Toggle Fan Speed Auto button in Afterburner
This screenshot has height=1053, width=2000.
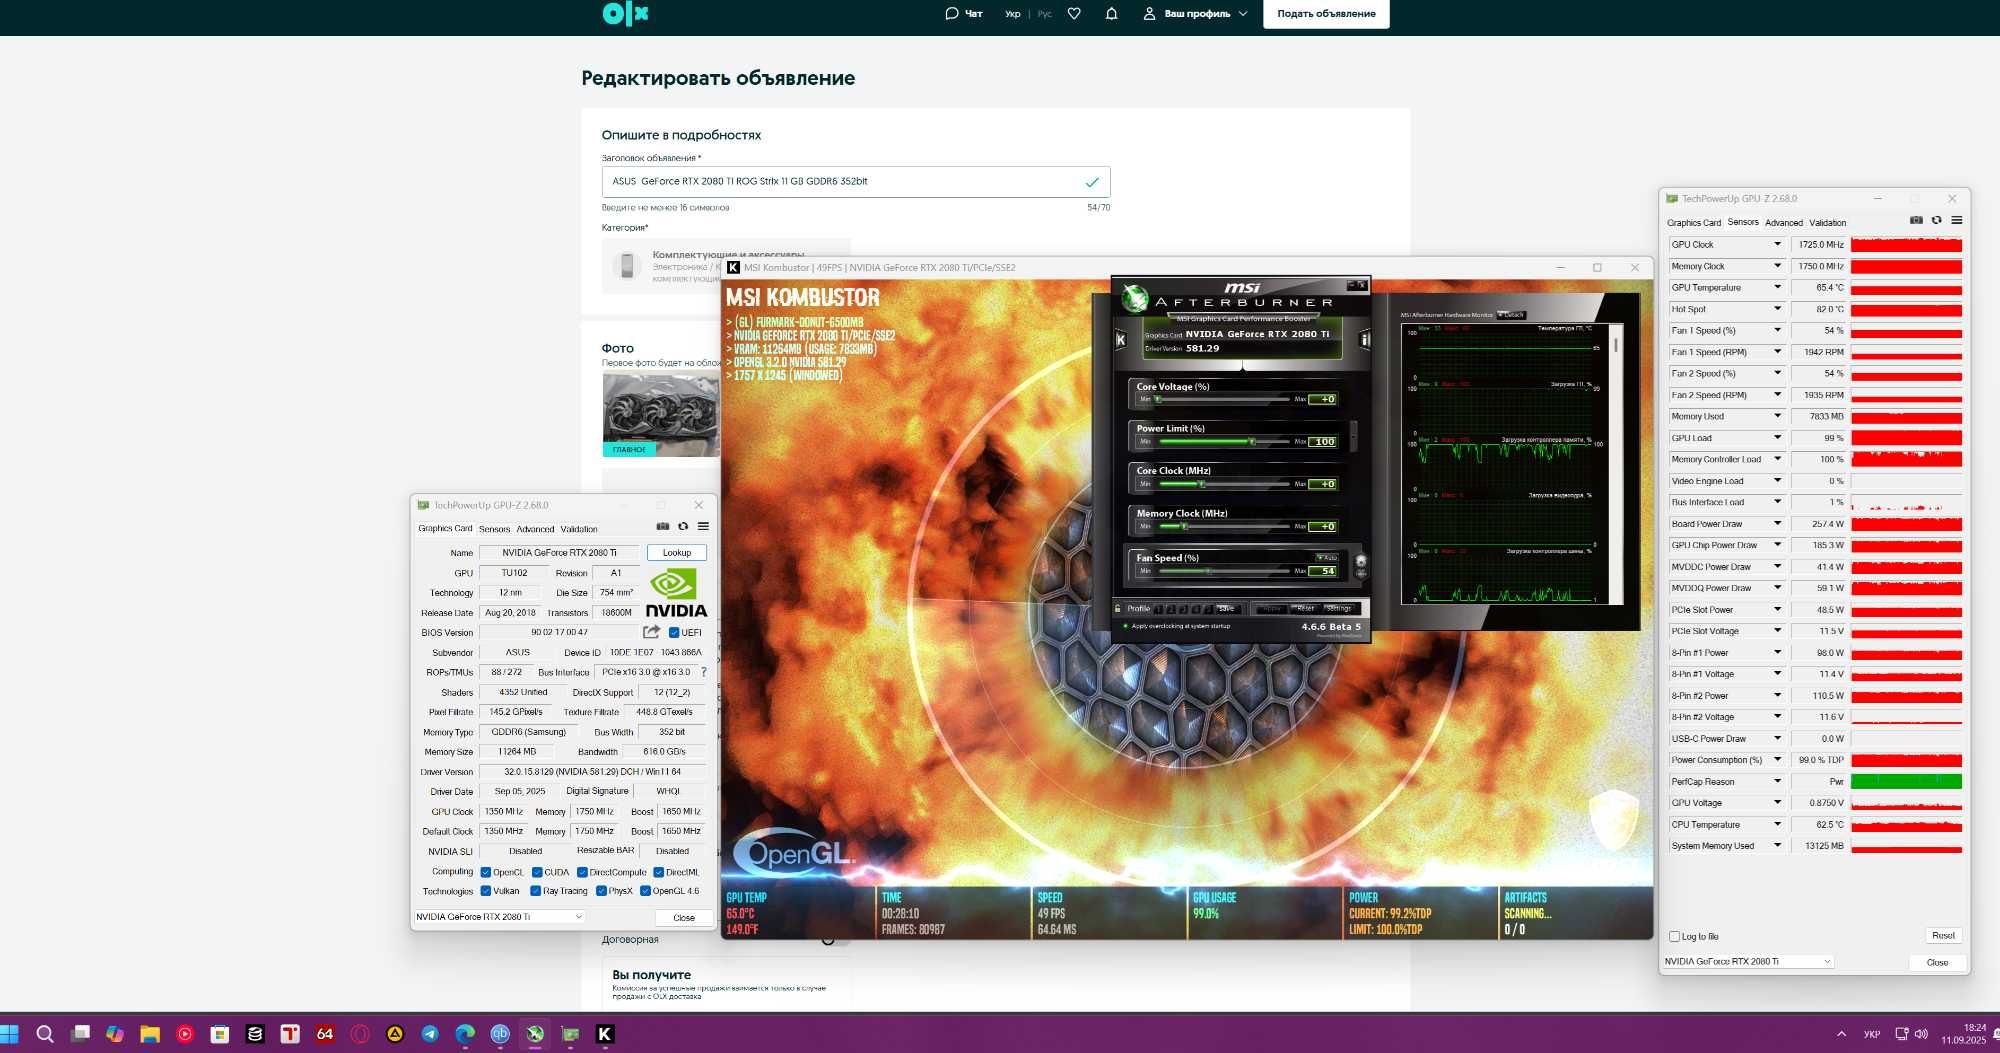pos(1326,558)
